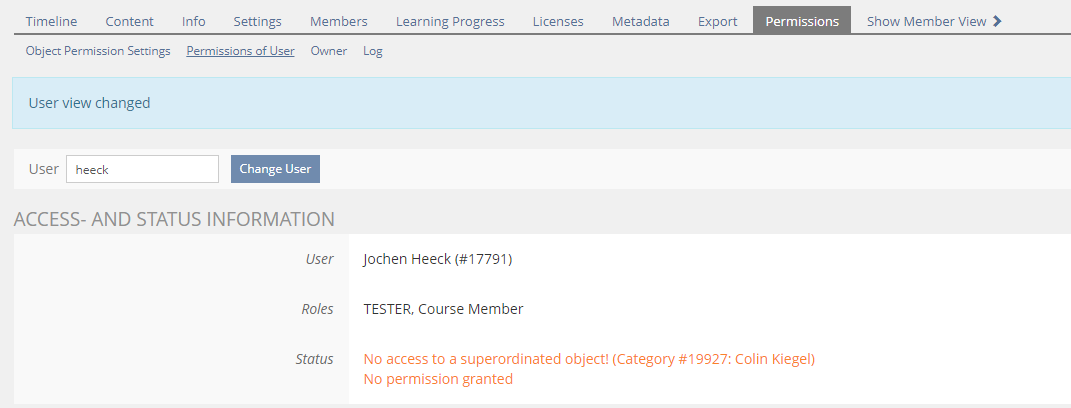Screen dimensions: 1071x408
Task: Select Permissions of User subtab
Action: tap(240, 51)
